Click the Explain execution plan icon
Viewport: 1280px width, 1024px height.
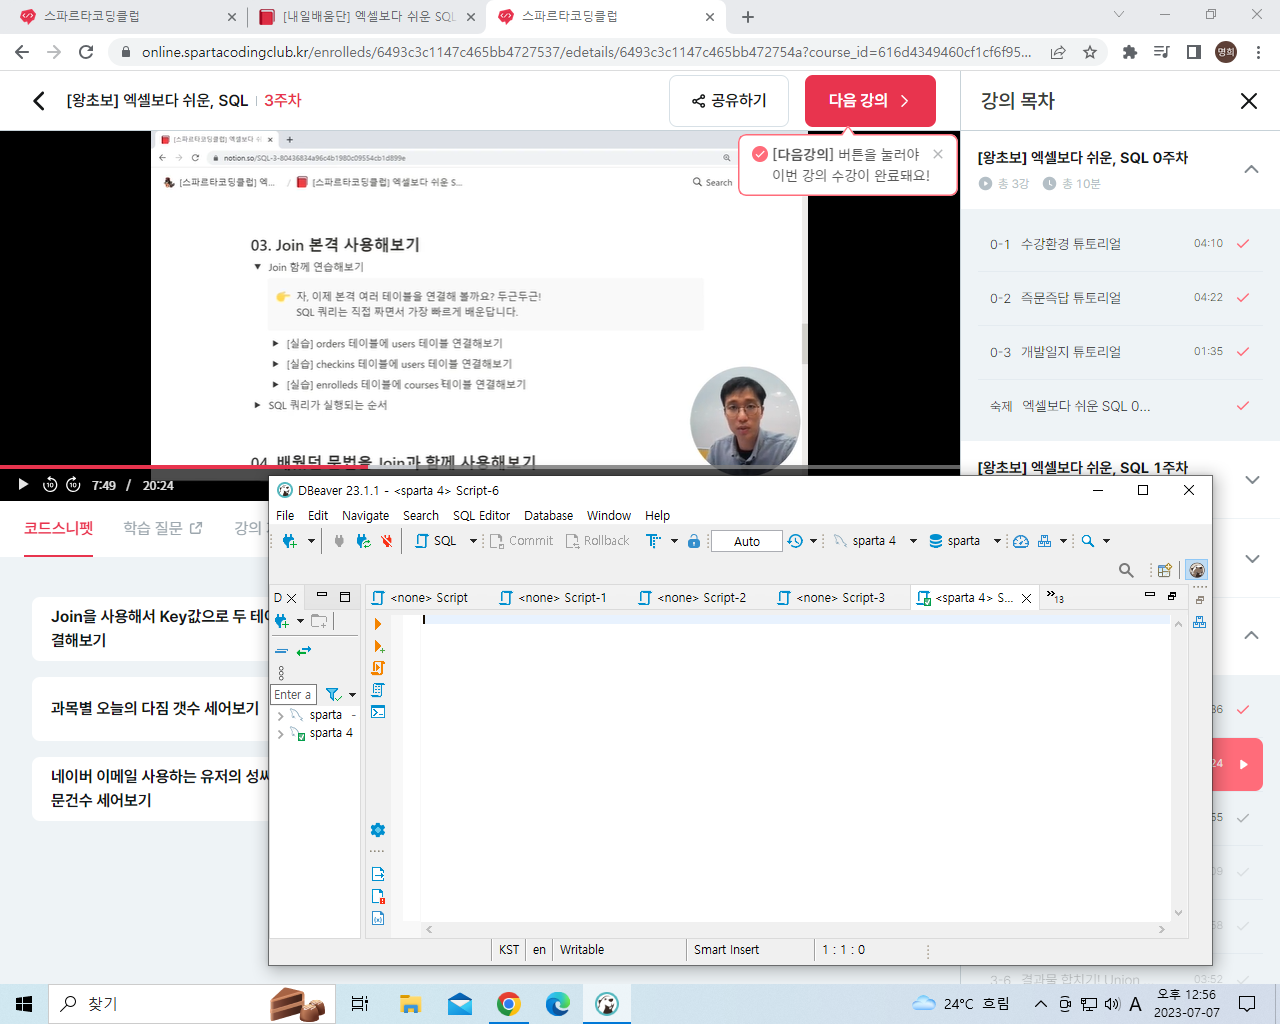tap(378, 690)
